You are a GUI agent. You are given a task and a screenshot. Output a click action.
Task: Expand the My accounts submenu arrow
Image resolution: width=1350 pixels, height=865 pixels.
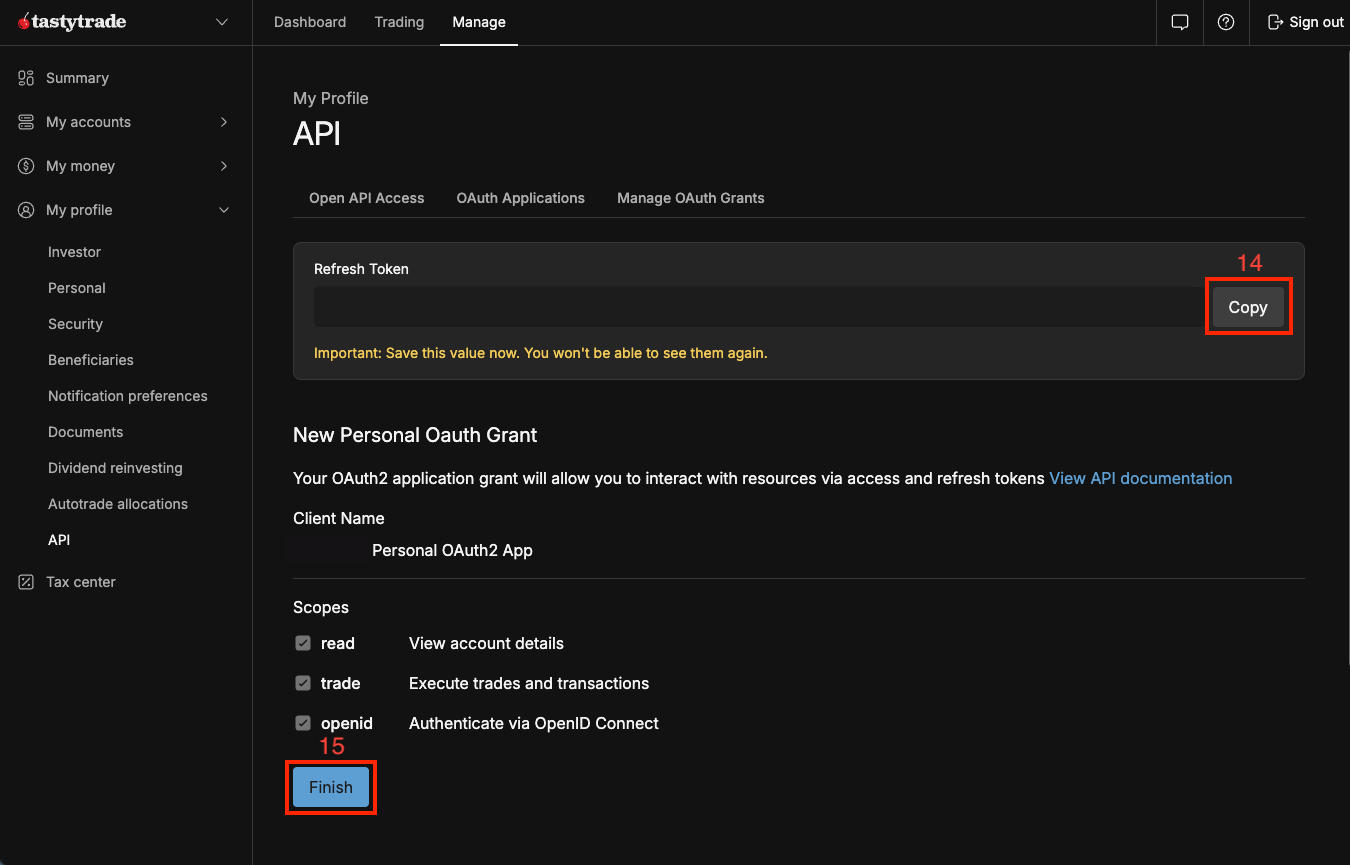coord(224,122)
